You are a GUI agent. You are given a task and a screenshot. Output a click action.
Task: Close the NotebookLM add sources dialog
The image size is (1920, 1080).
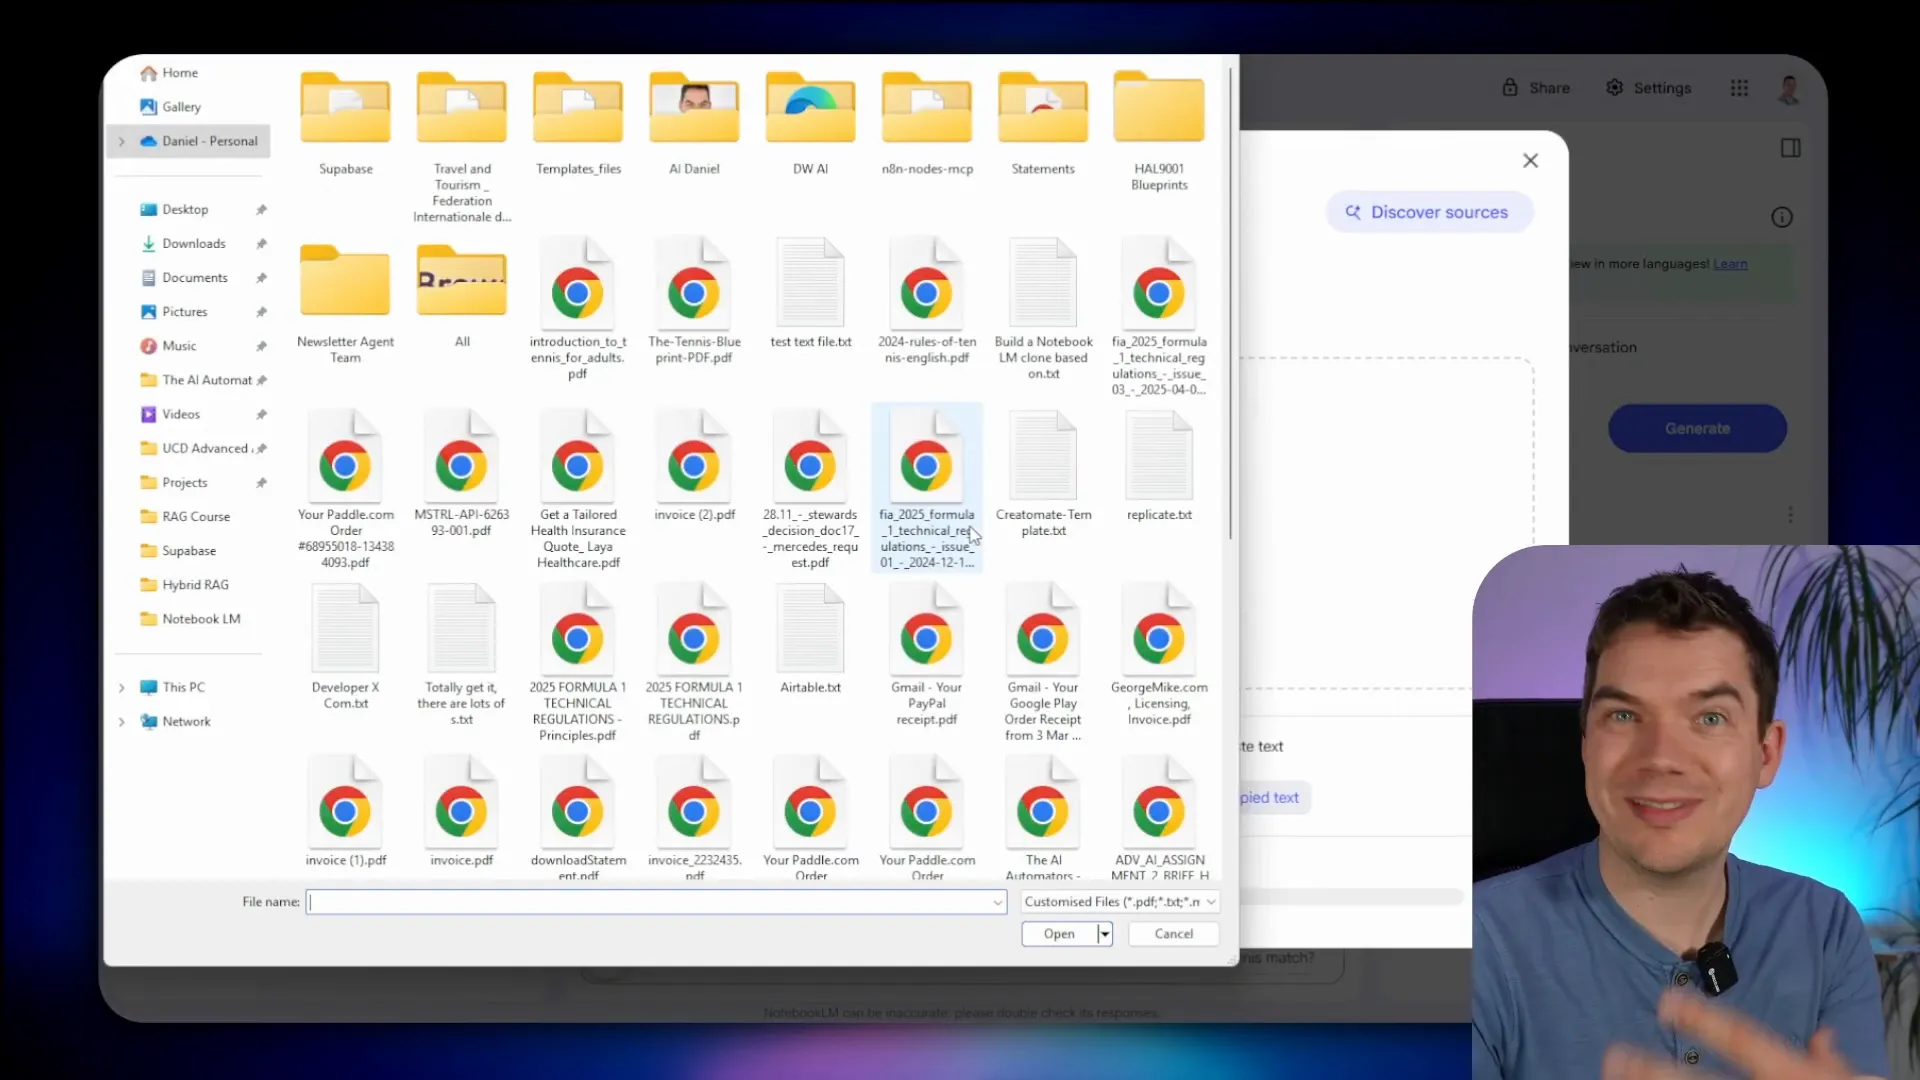[x=1530, y=161]
